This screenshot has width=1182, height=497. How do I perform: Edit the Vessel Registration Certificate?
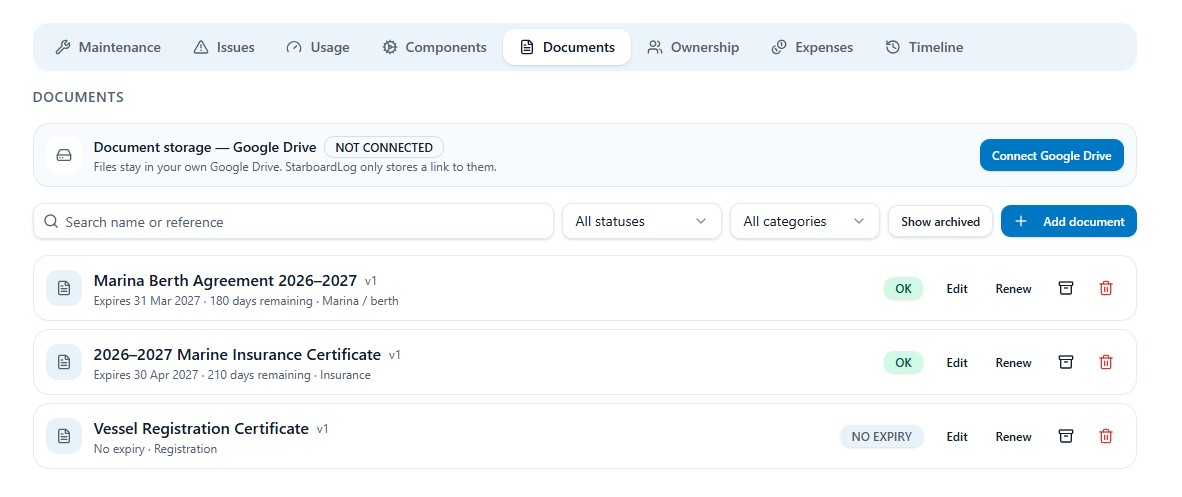click(957, 437)
